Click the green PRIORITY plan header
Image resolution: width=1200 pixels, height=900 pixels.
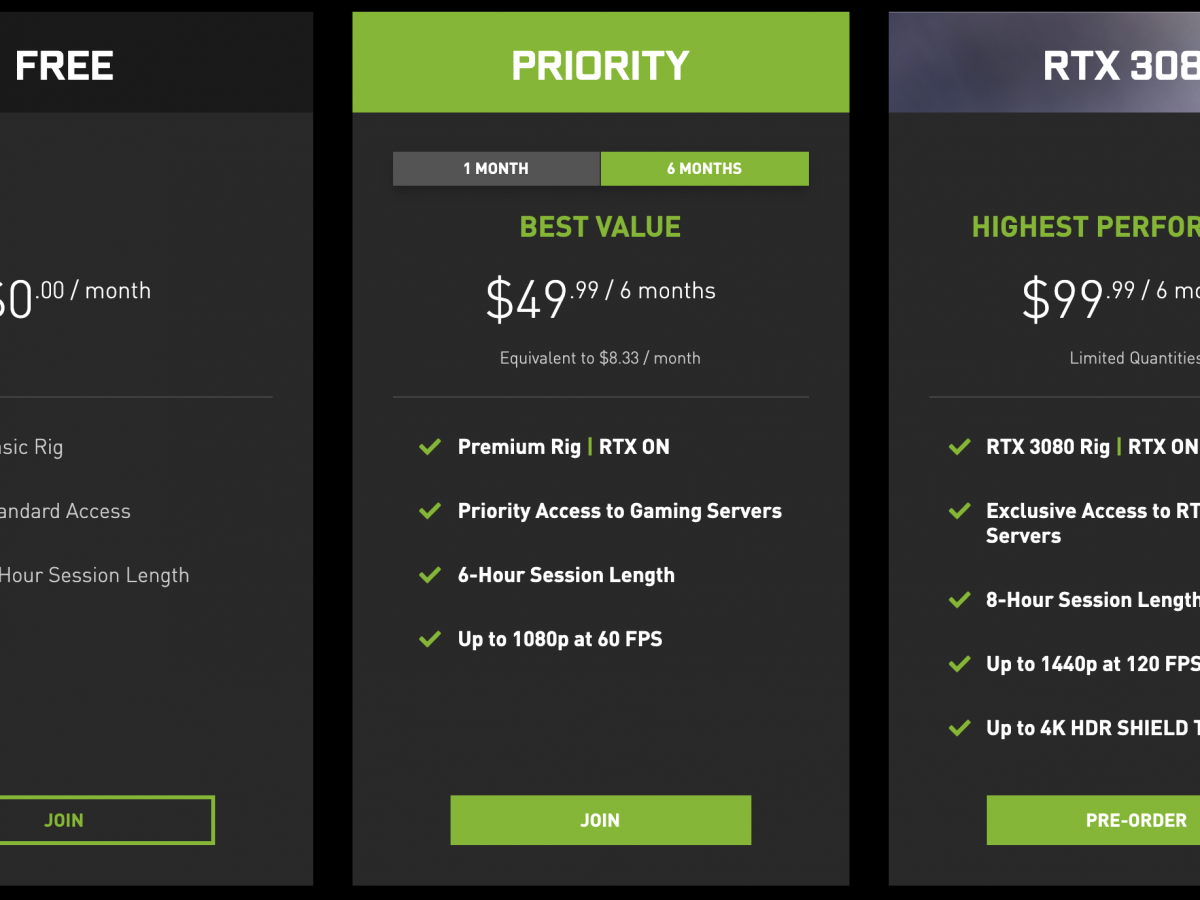(x=600, y=66)
